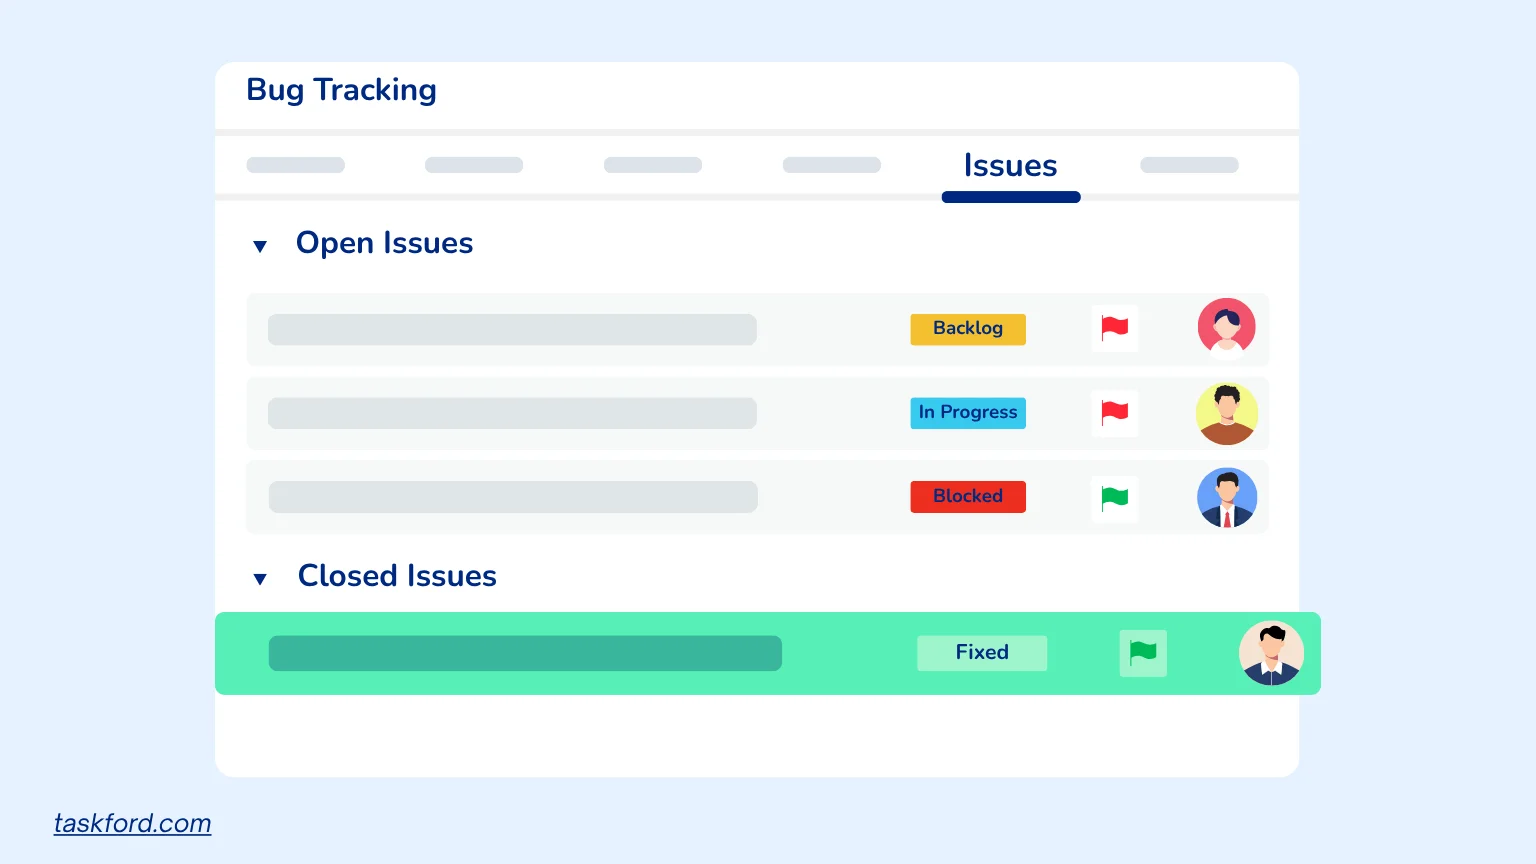1536x864 pixels.
Task: Click the red flag in the Backlog row
Action: [1114, 328]
